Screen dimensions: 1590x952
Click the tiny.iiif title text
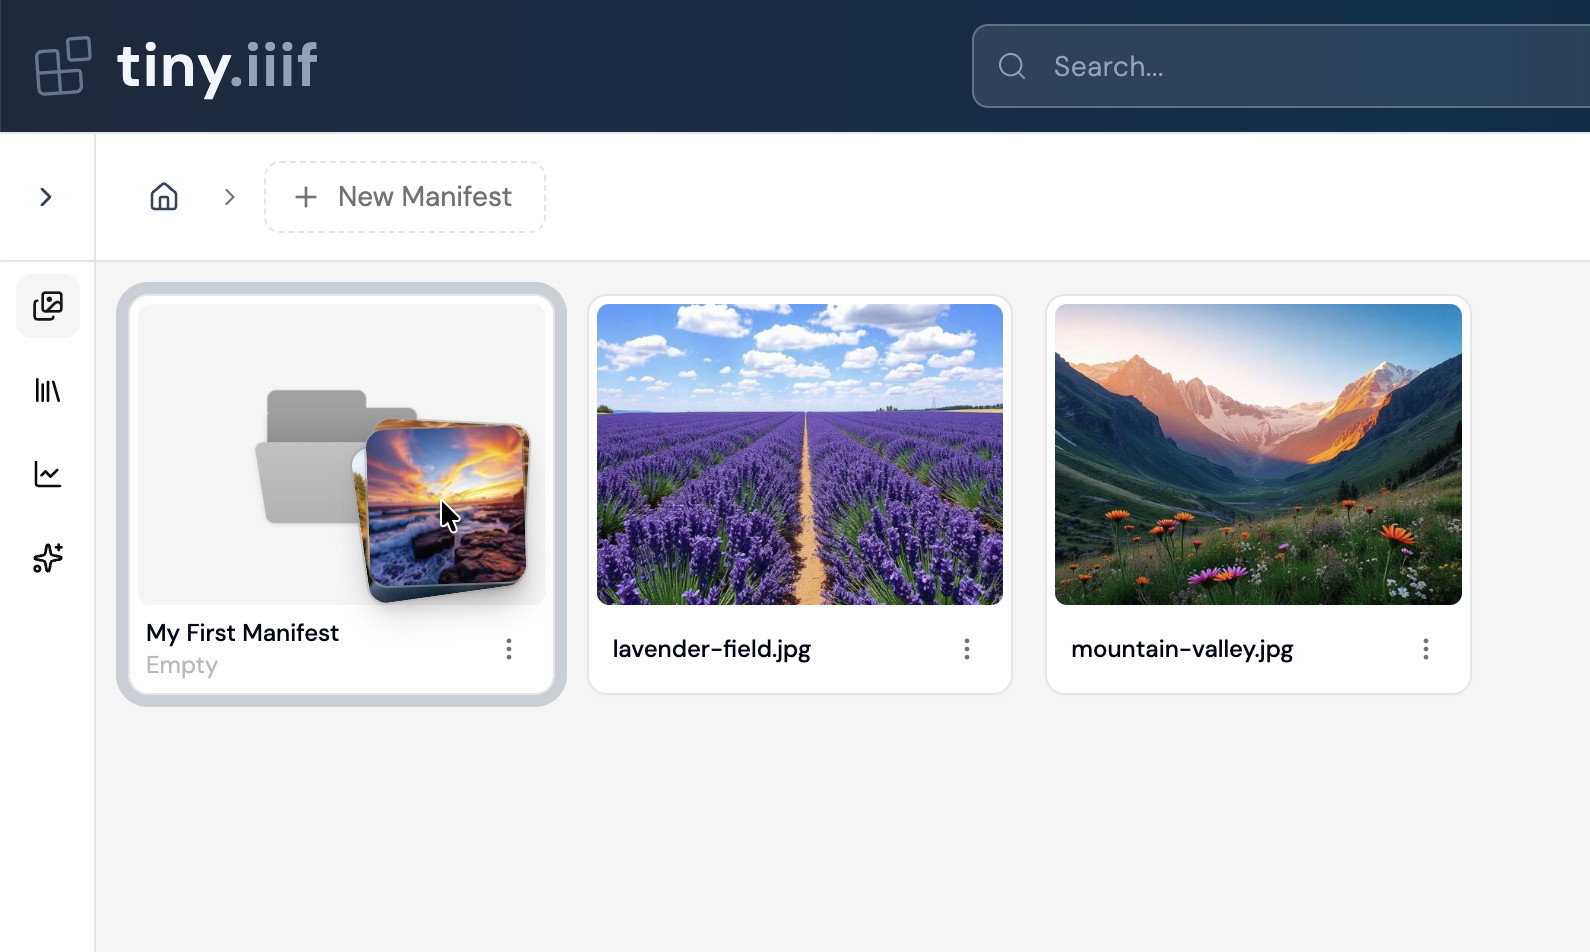pos(217,66)
